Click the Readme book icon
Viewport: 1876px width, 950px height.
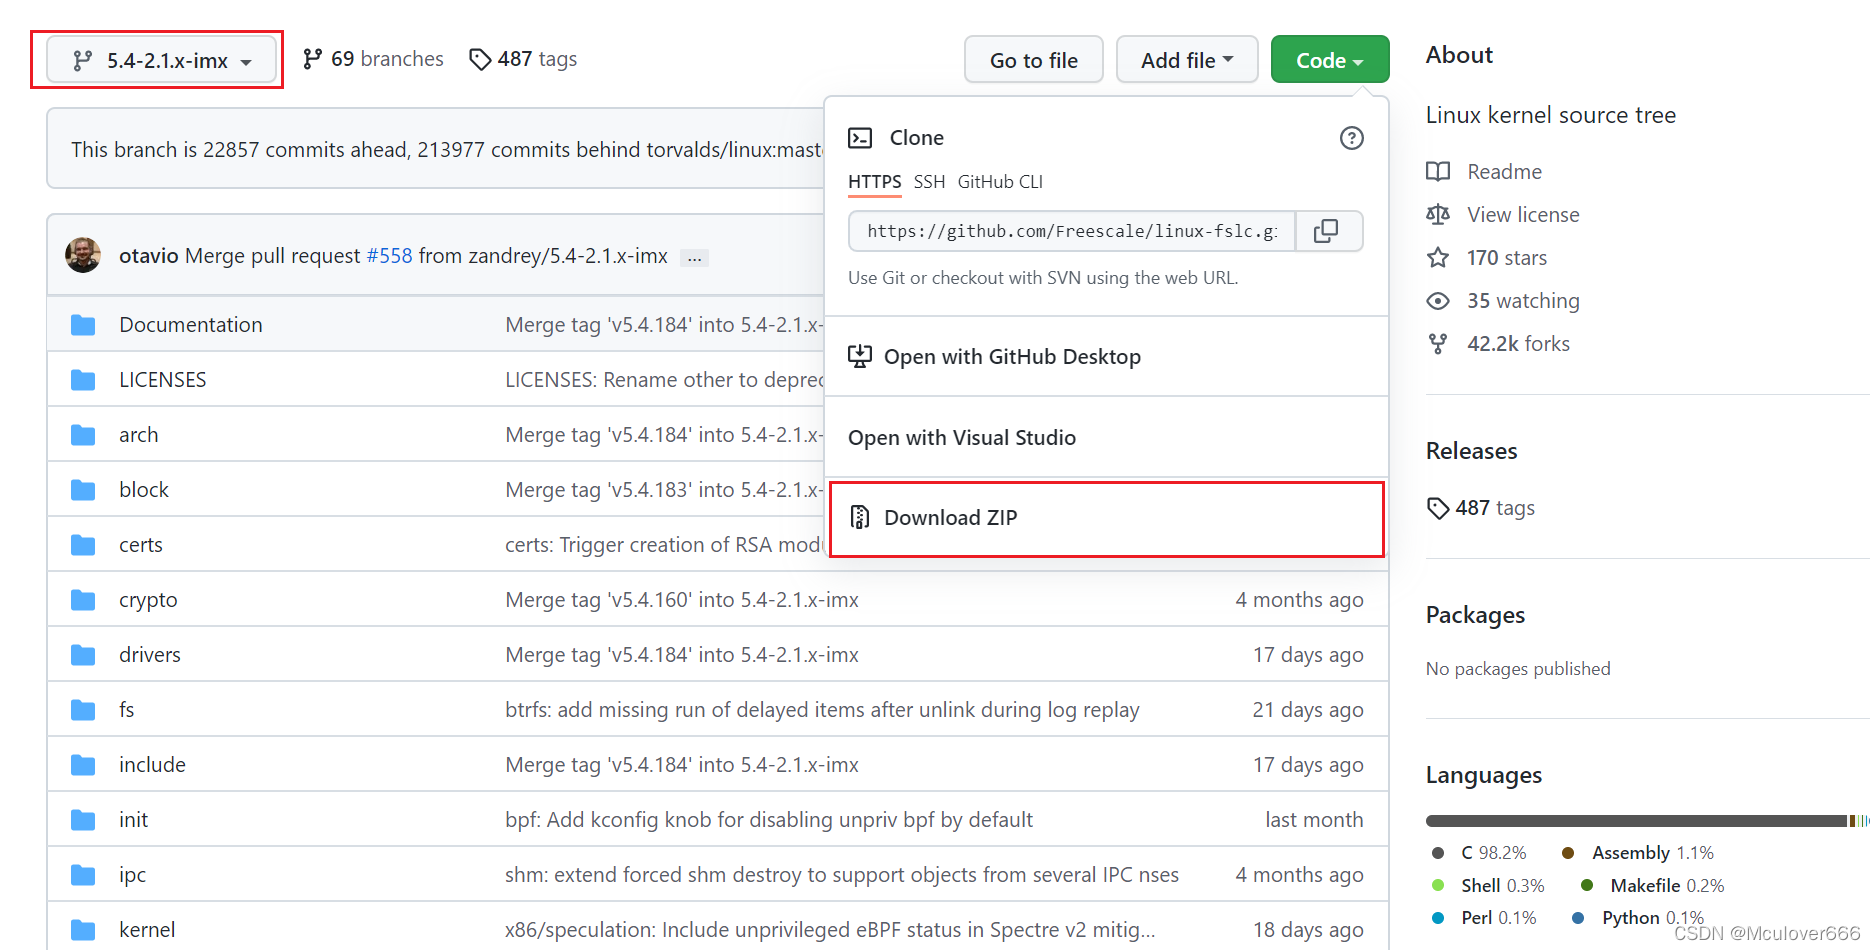point(1438,172)
